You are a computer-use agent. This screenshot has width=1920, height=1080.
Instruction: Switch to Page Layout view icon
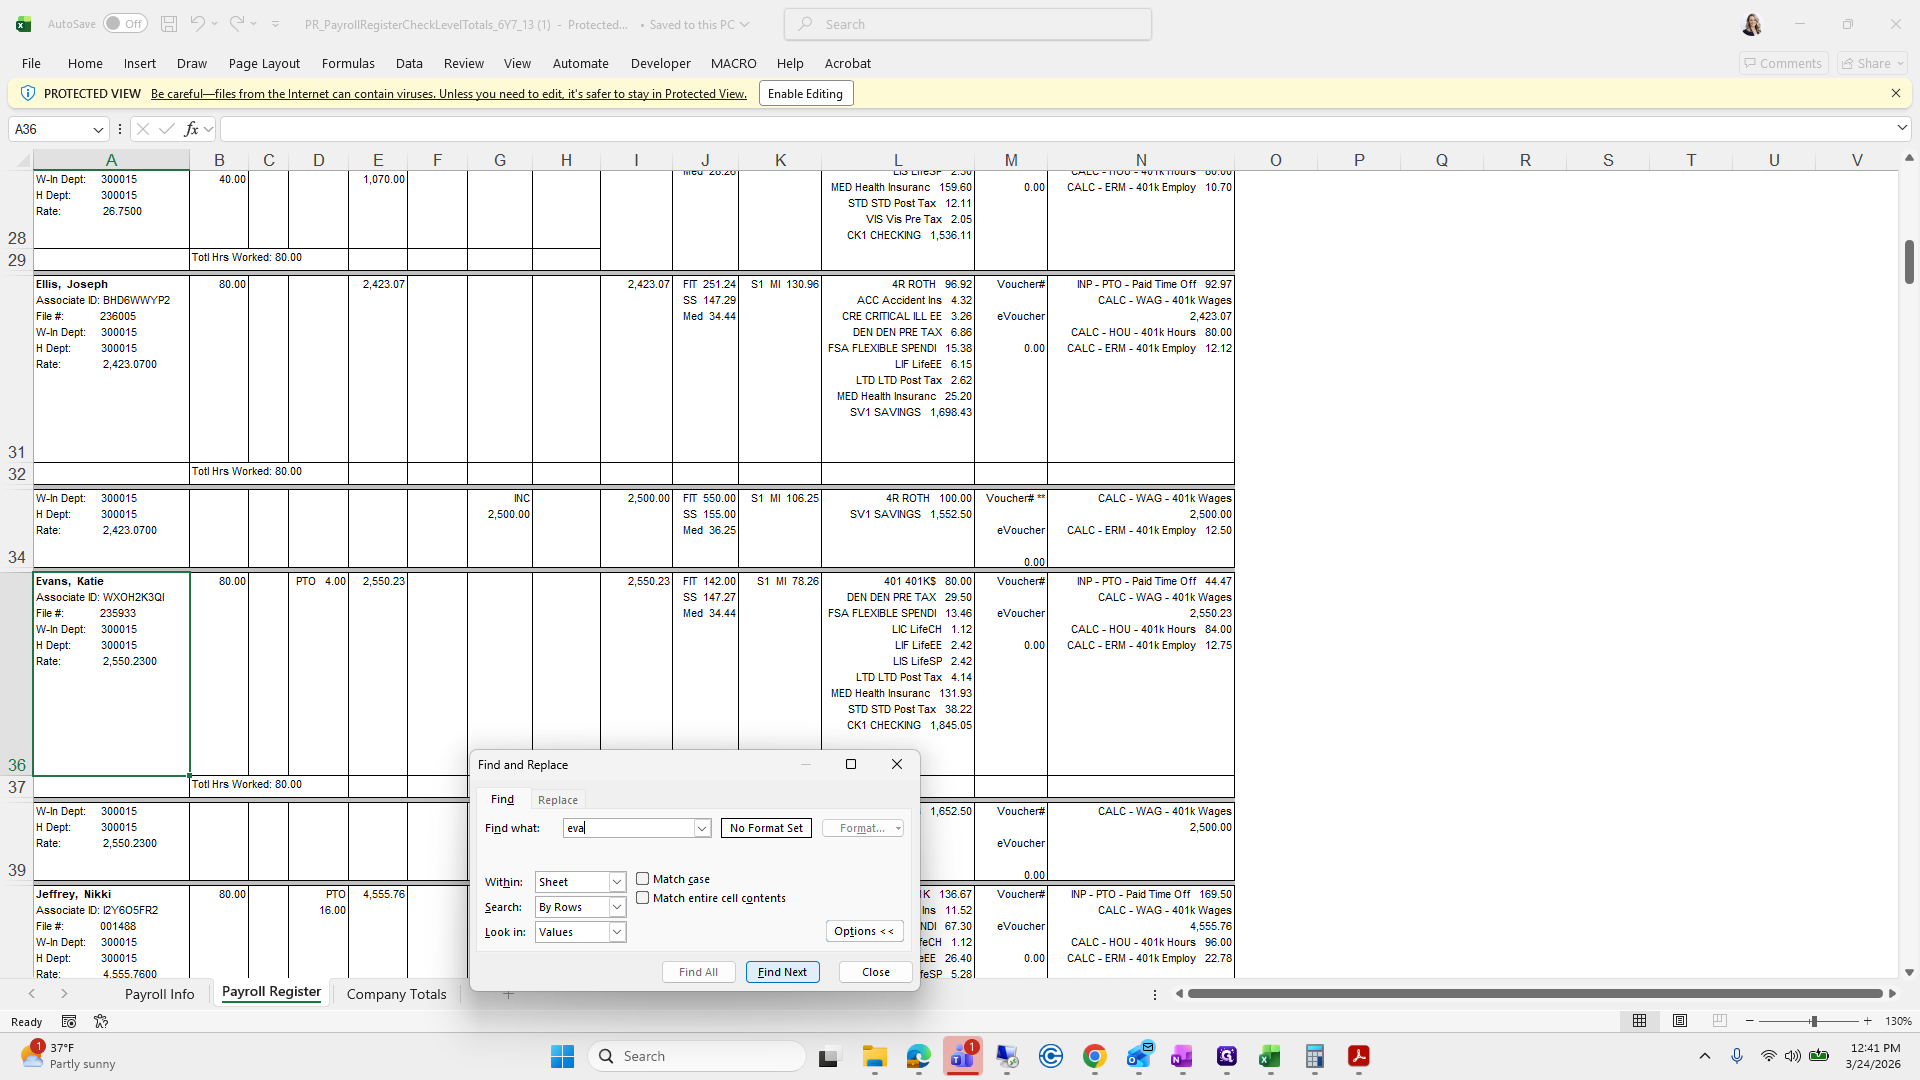point(1680,1021)
